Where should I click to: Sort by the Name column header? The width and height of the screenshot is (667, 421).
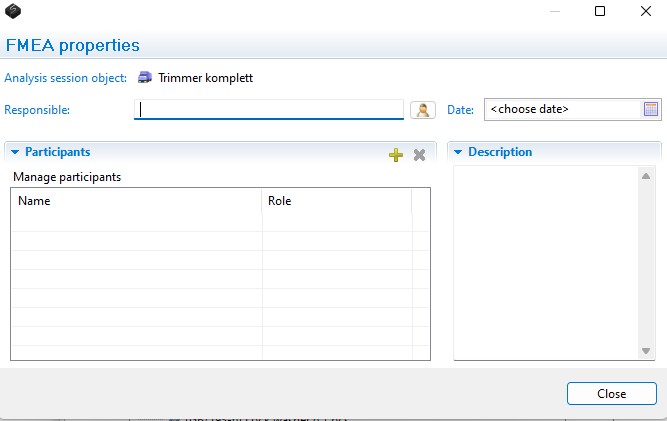[x=136, y=201]
